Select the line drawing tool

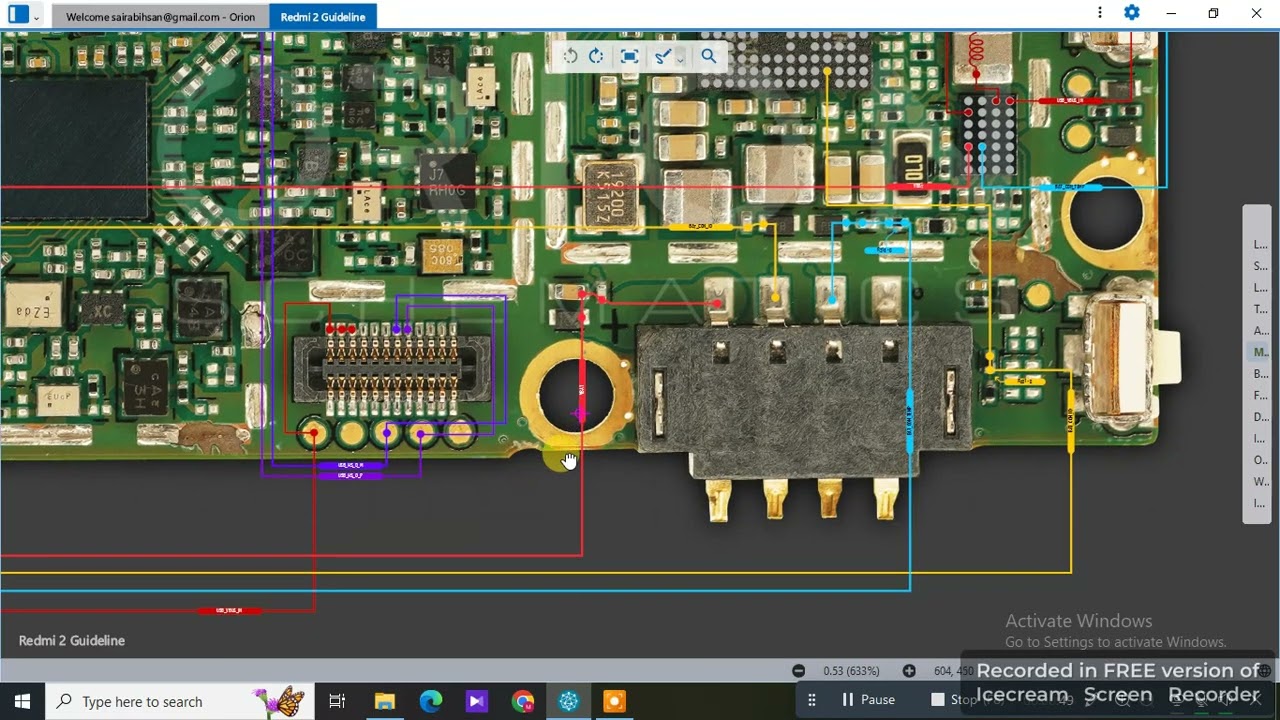(662, 57)
